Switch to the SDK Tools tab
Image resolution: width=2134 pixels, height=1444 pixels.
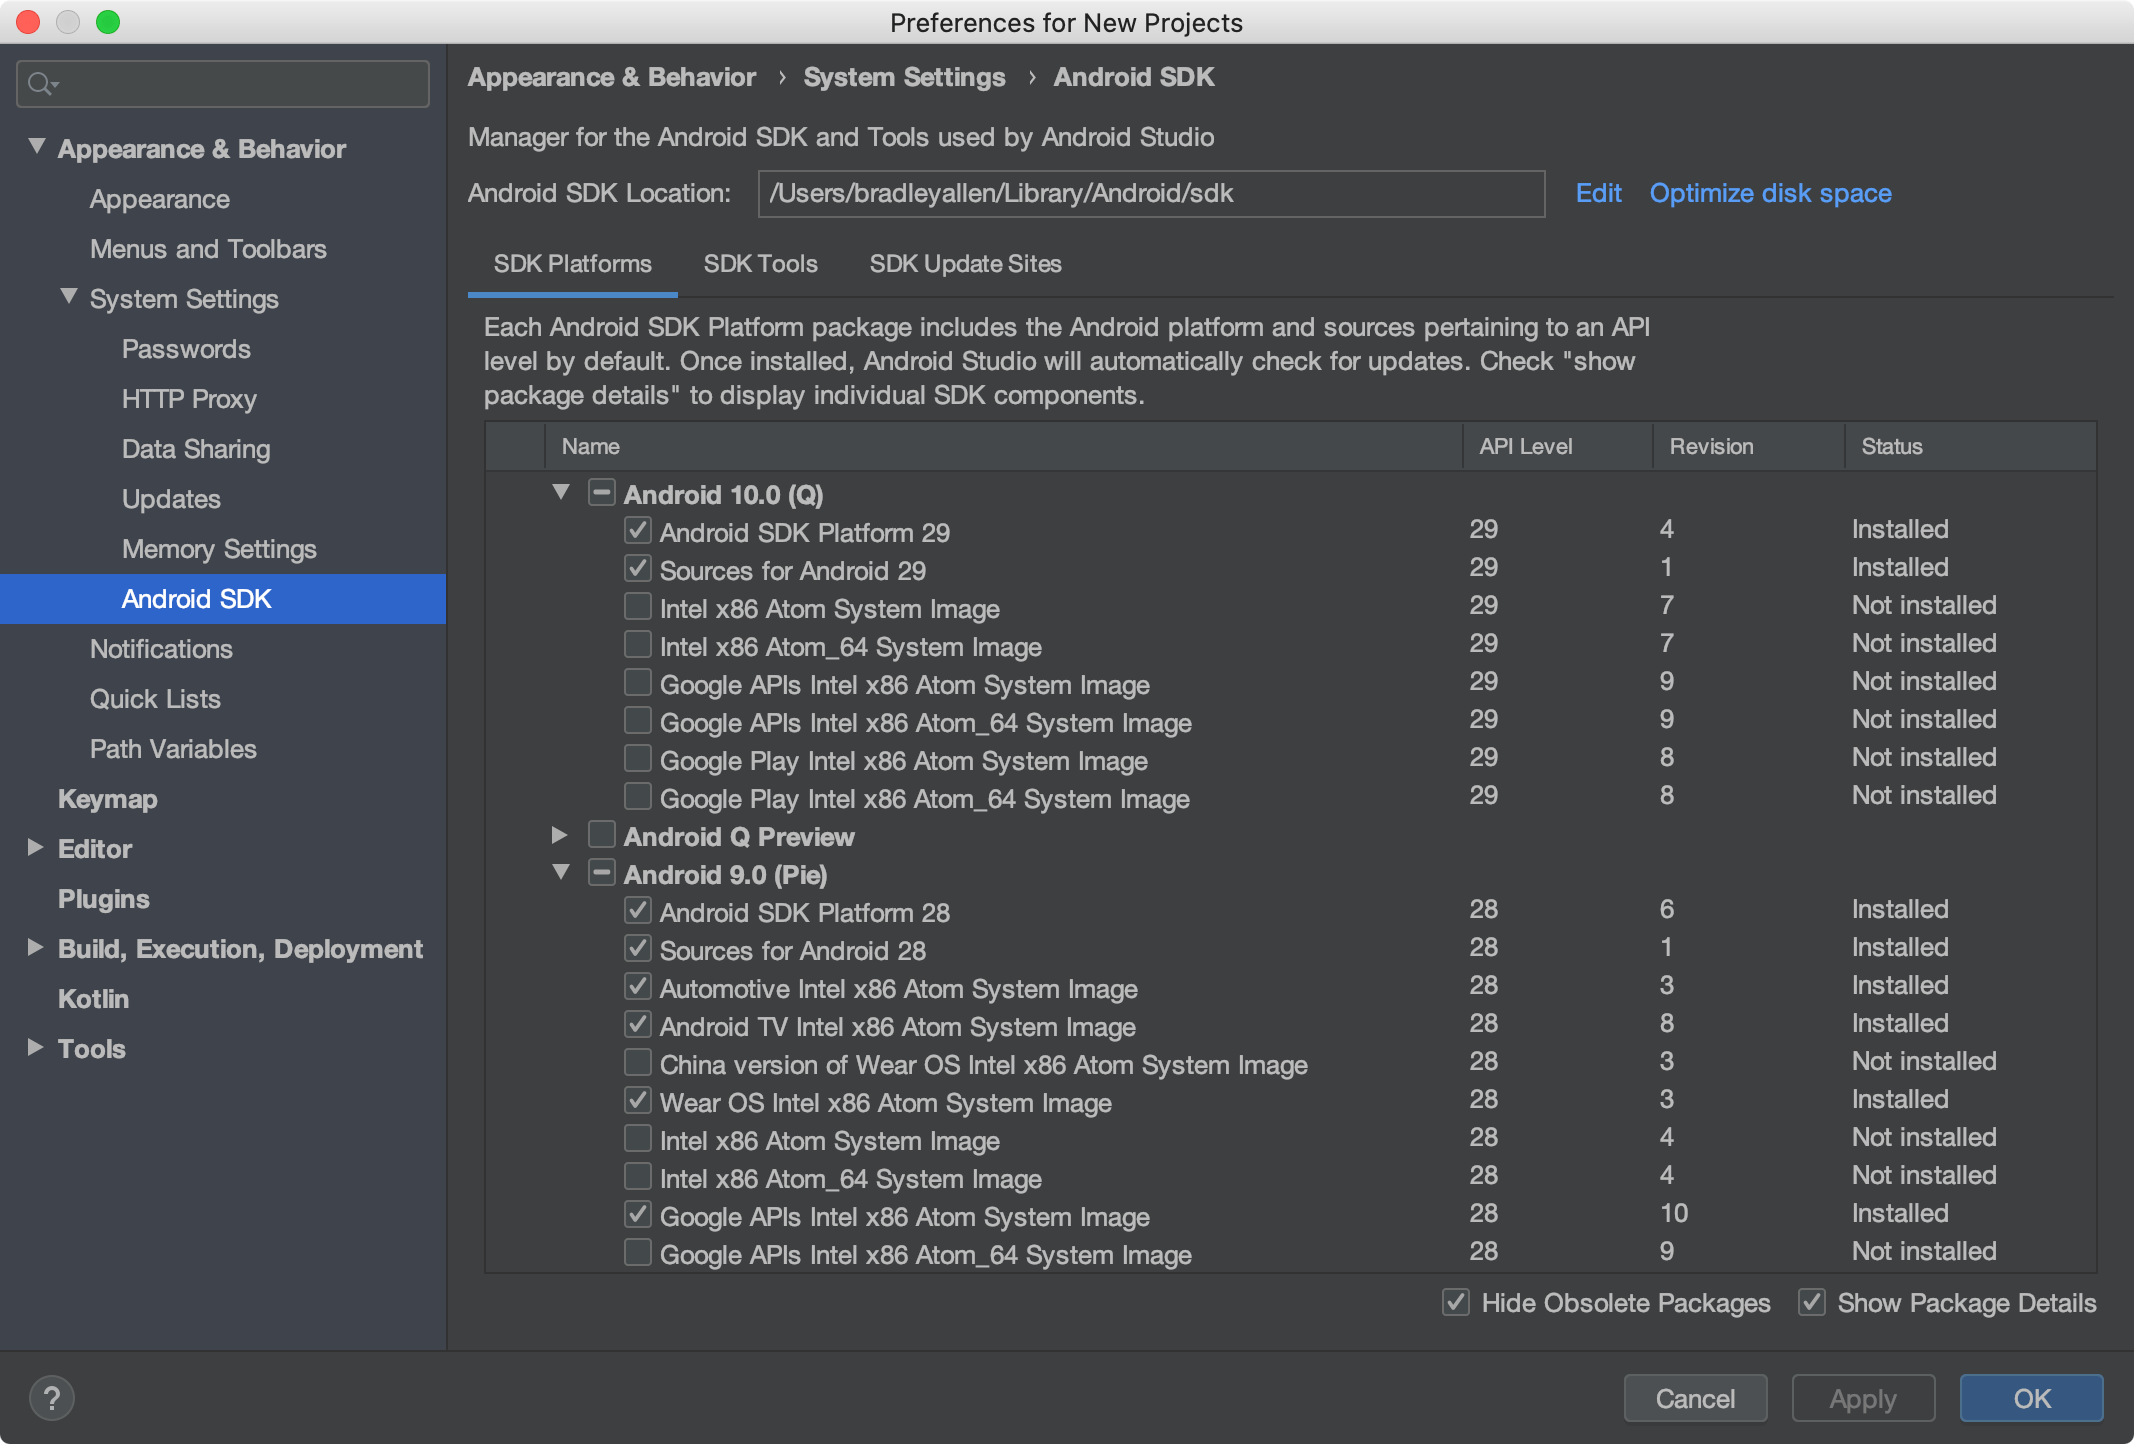[x=760, y=264]
